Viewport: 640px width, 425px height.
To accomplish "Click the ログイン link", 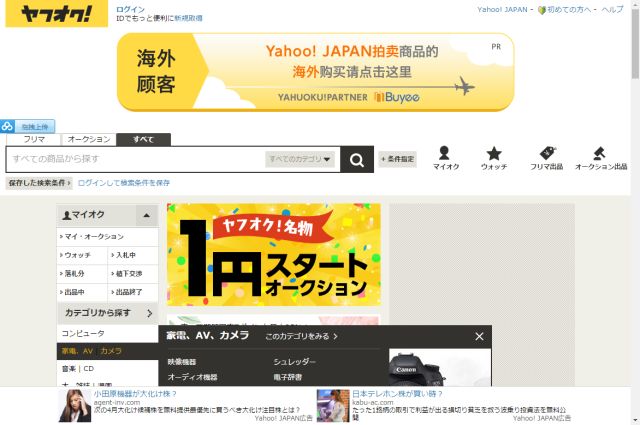I will click(130, 8).
